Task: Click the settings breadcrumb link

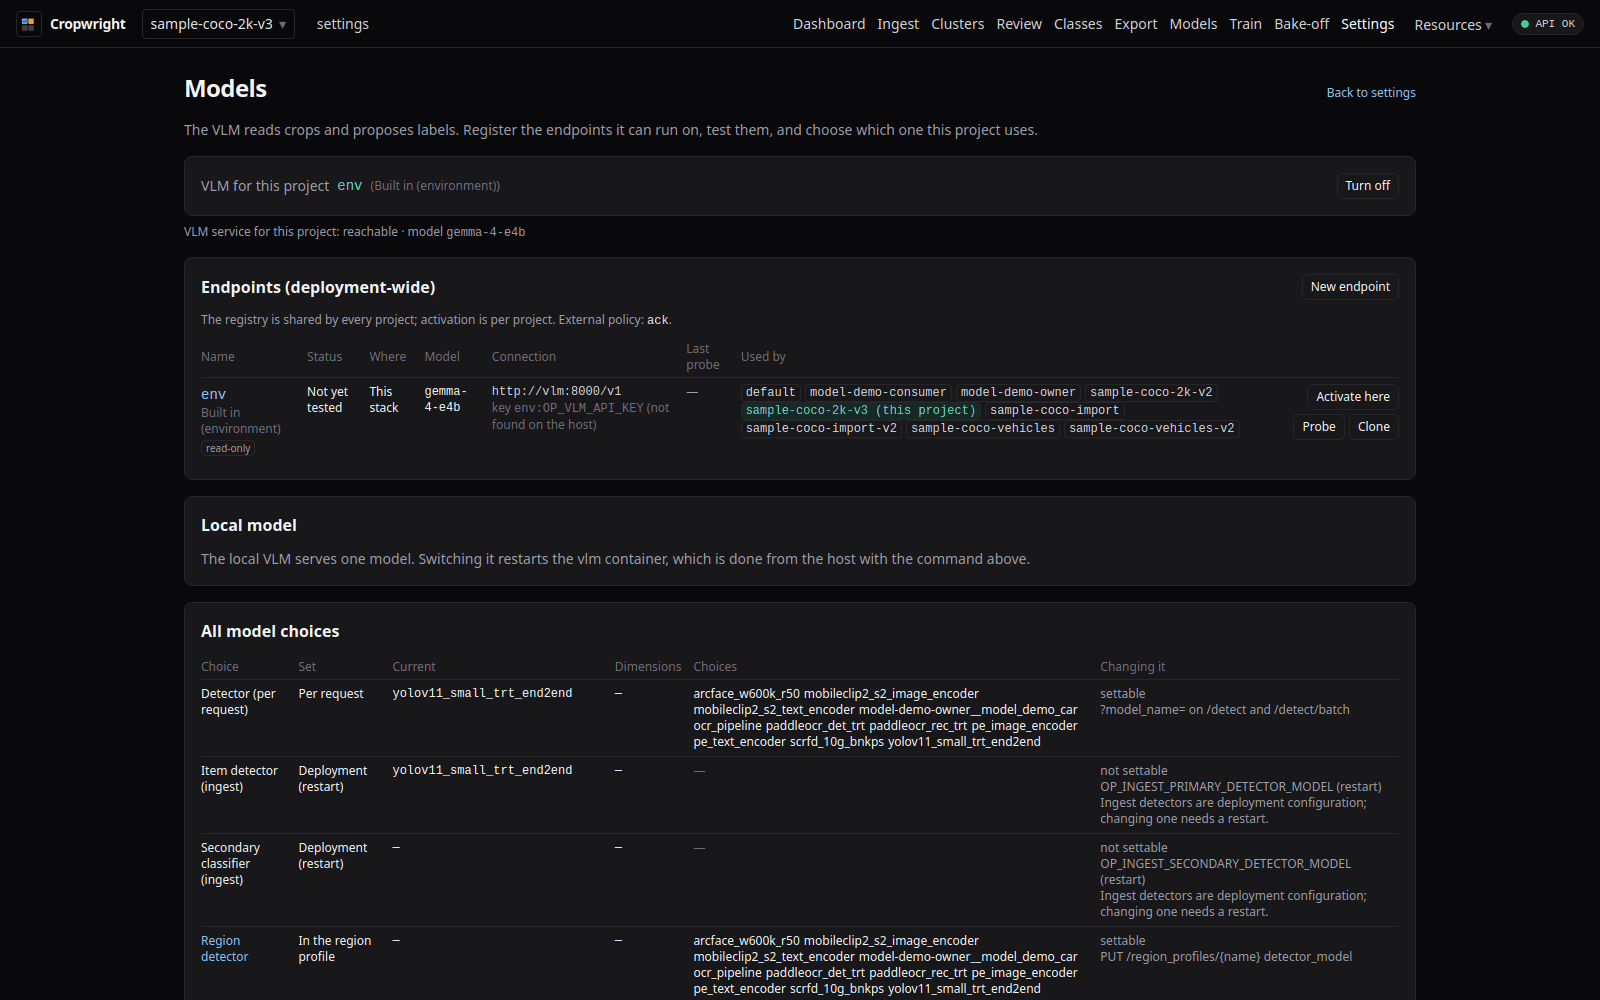Action: click(342, 24)
